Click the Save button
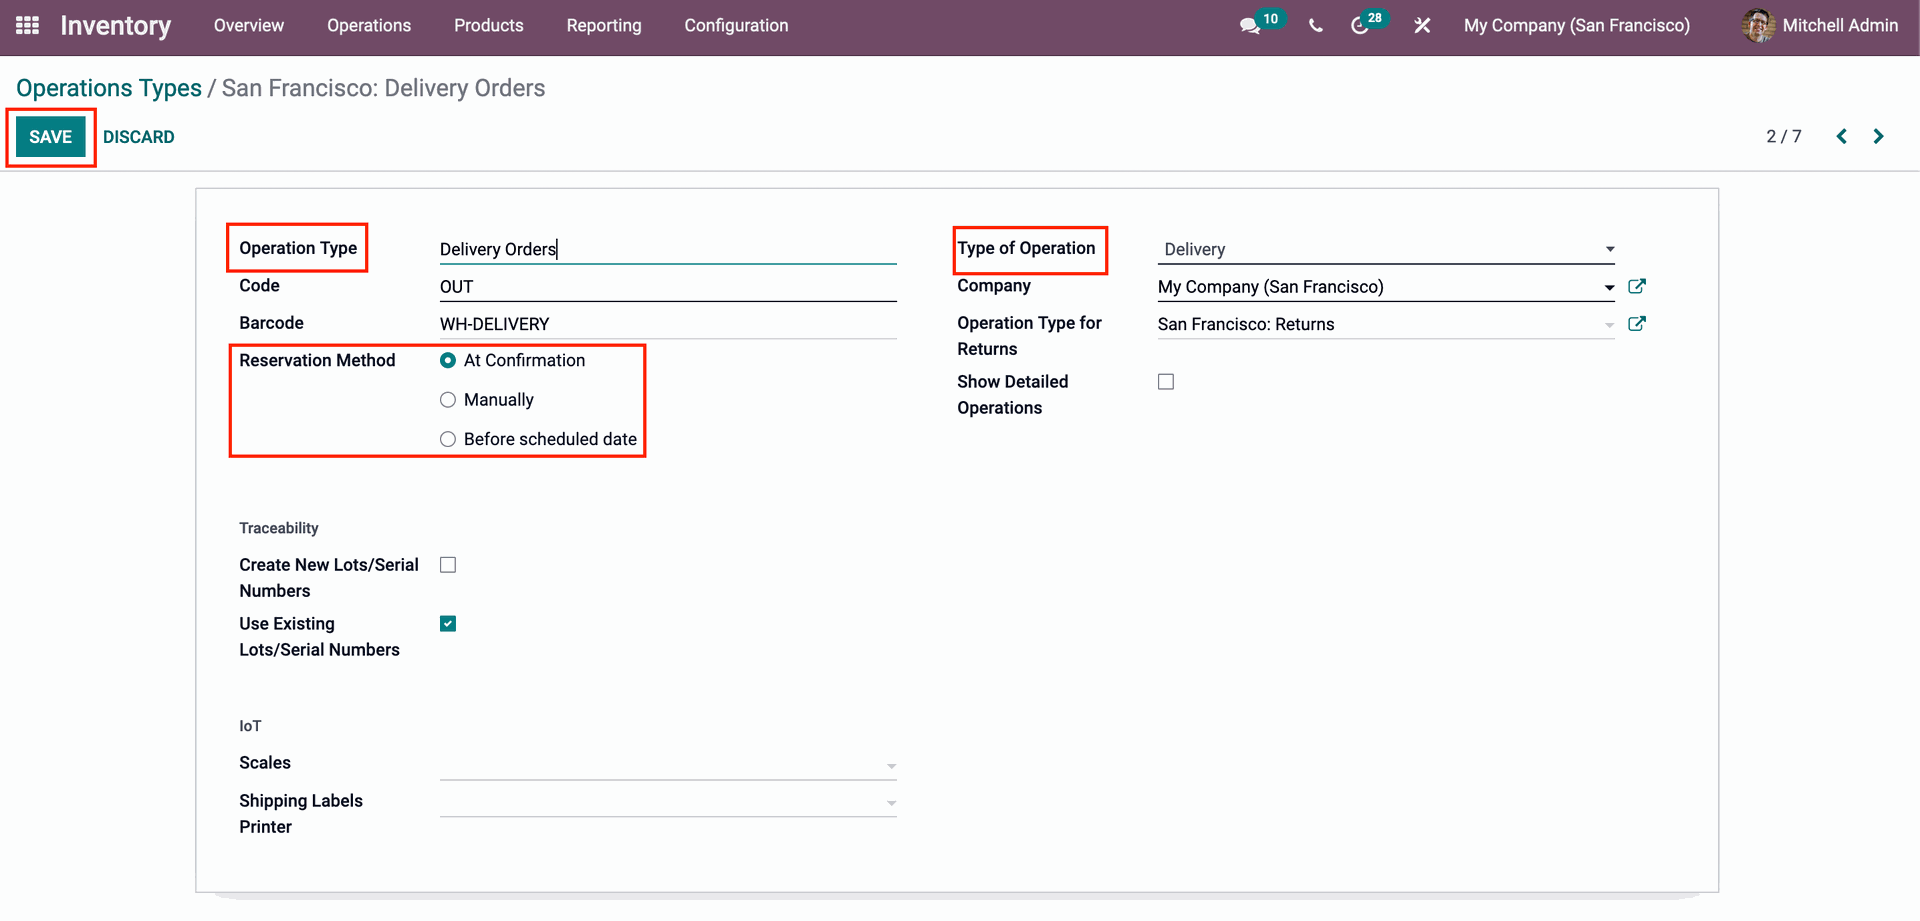The width and height of the screenshot is (1920, 921). coord(51,137)
